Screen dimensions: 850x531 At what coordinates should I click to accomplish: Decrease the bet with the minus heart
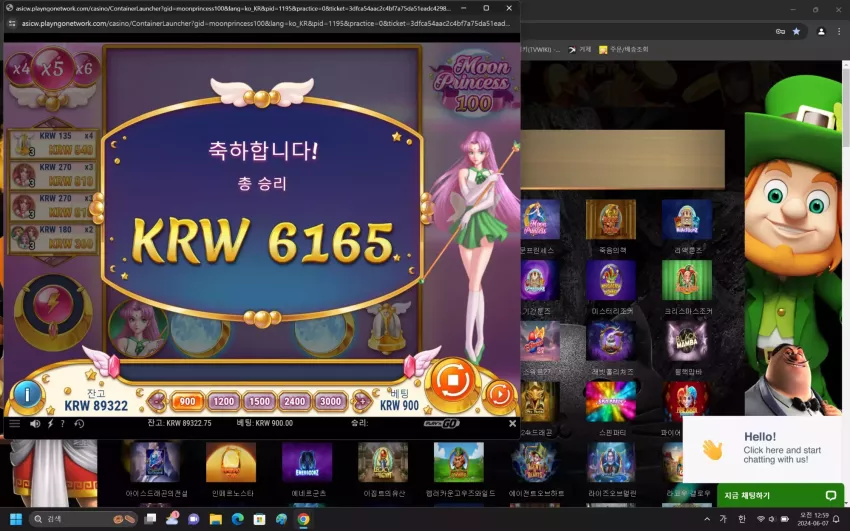157,402
